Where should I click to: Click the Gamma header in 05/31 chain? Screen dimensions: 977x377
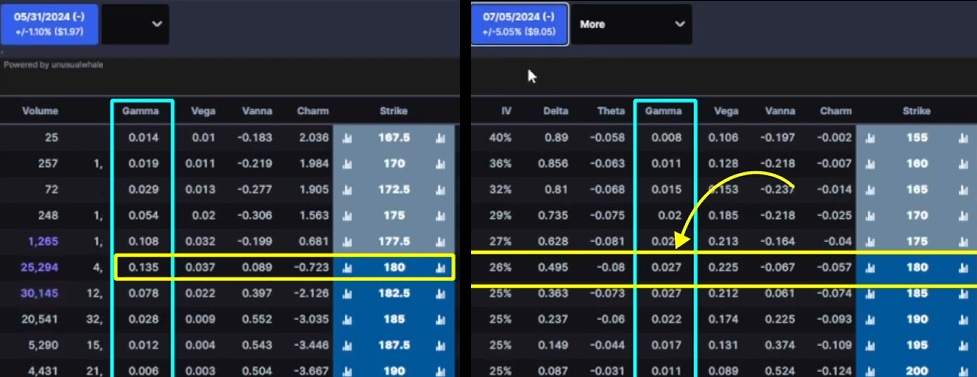pos(140,111)
